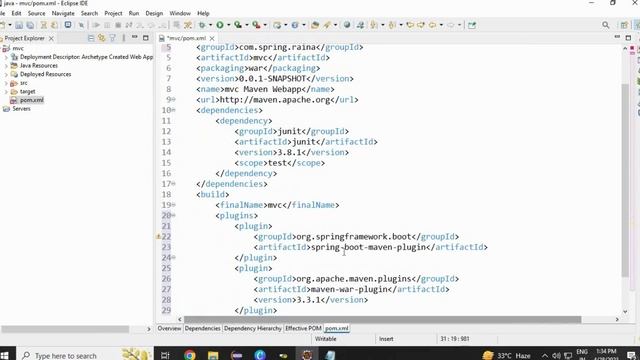Collapse the dependencies fold marker at line 10

173,110
